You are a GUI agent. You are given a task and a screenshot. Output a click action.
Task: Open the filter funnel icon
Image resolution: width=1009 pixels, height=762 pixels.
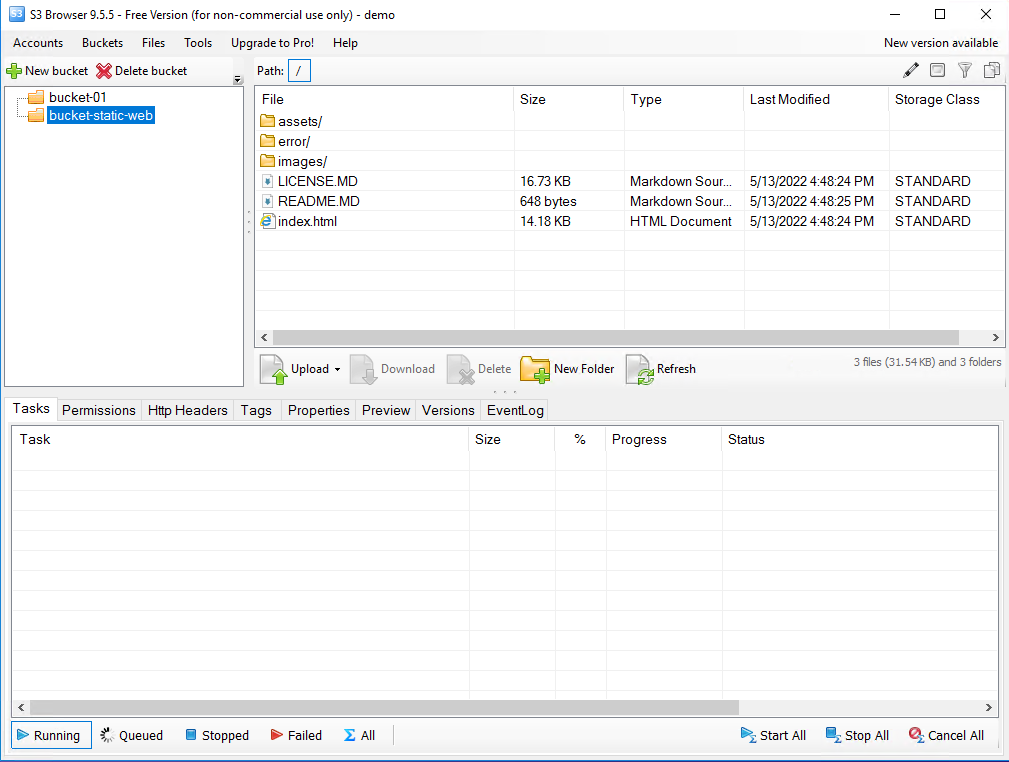coord(964,70)
